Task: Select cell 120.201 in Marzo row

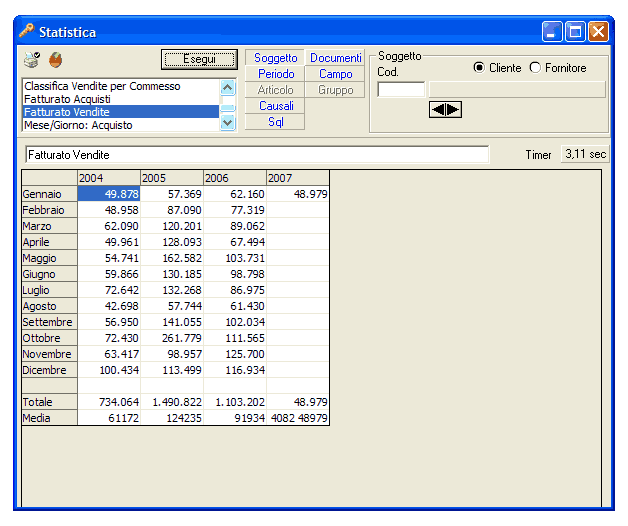Action: coord(172,226)
